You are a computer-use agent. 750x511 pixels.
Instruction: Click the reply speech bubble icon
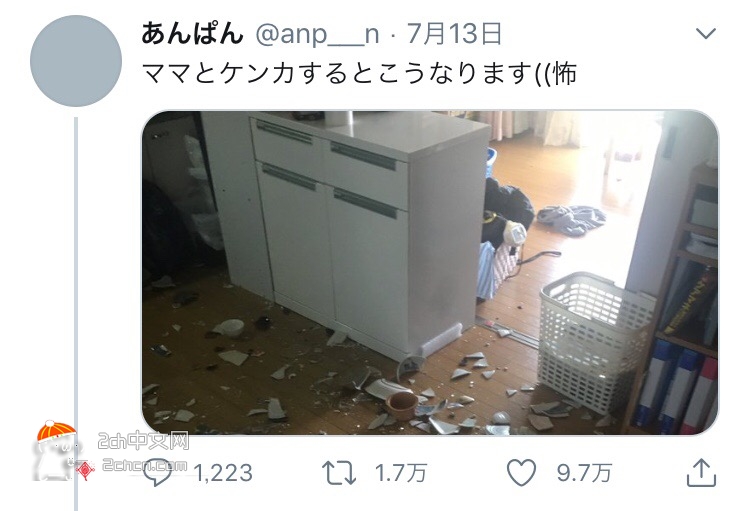pos(158,472)
